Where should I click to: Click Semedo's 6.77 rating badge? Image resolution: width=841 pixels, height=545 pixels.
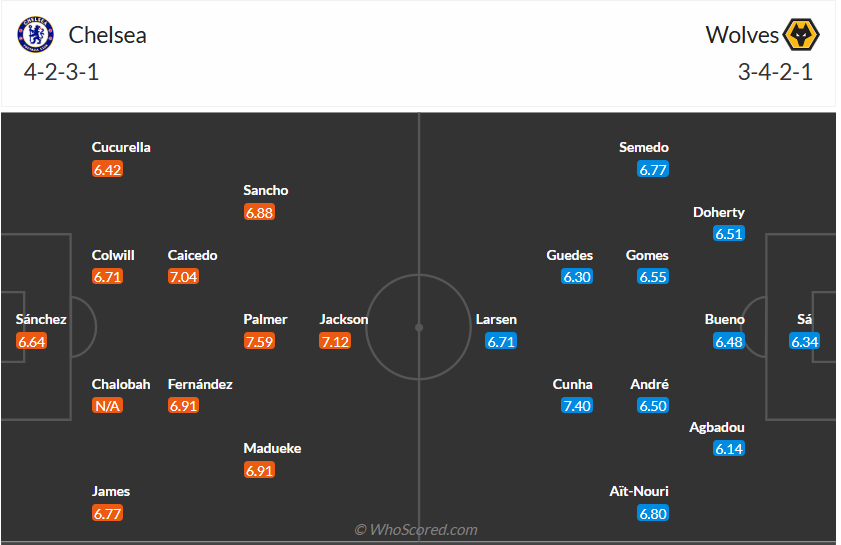click(x=653, y=170)
